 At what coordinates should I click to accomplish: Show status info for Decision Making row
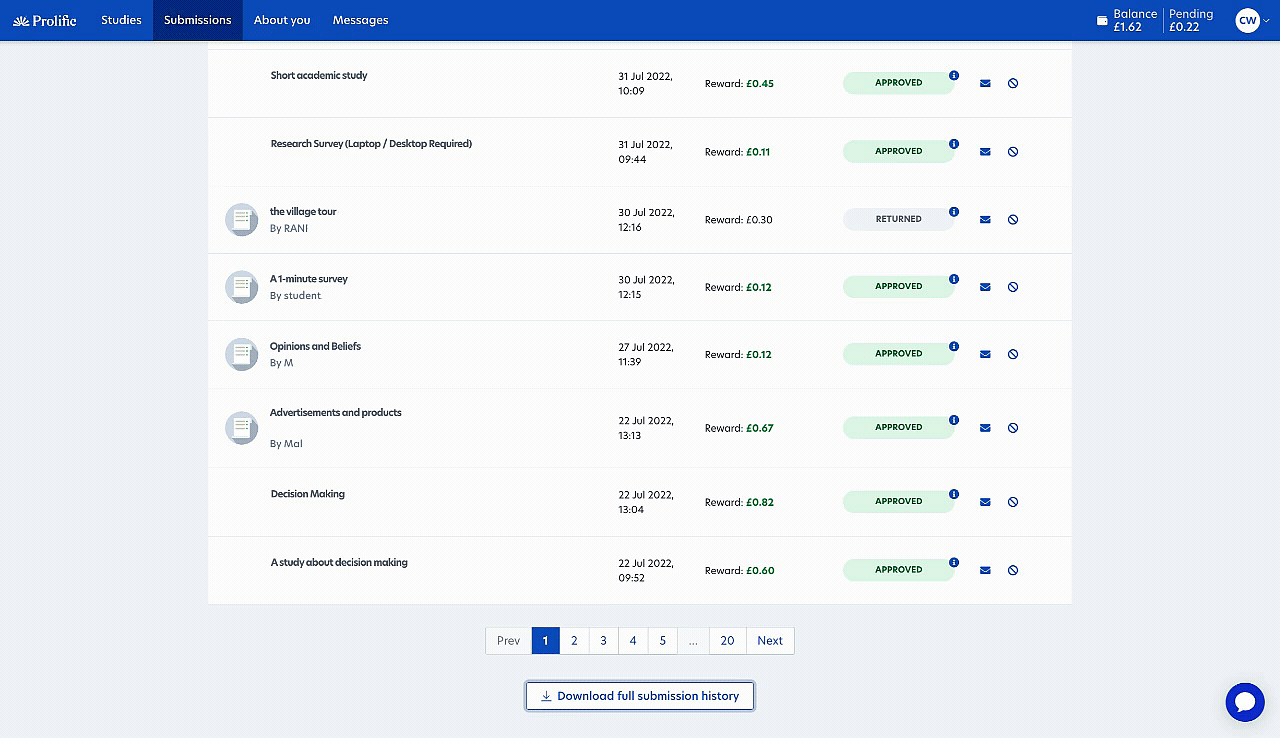954,494
